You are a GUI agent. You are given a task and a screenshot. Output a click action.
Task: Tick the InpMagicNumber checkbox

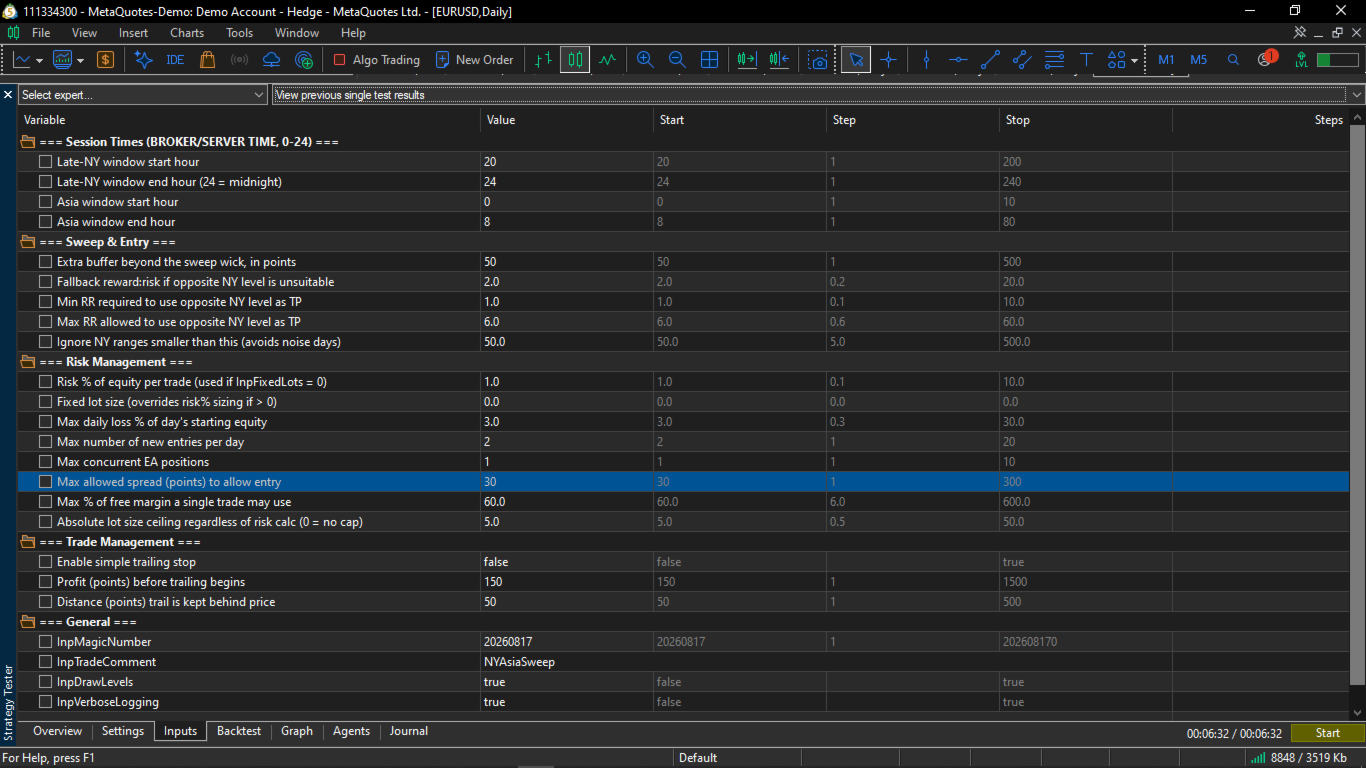click(x=46, y=642)
